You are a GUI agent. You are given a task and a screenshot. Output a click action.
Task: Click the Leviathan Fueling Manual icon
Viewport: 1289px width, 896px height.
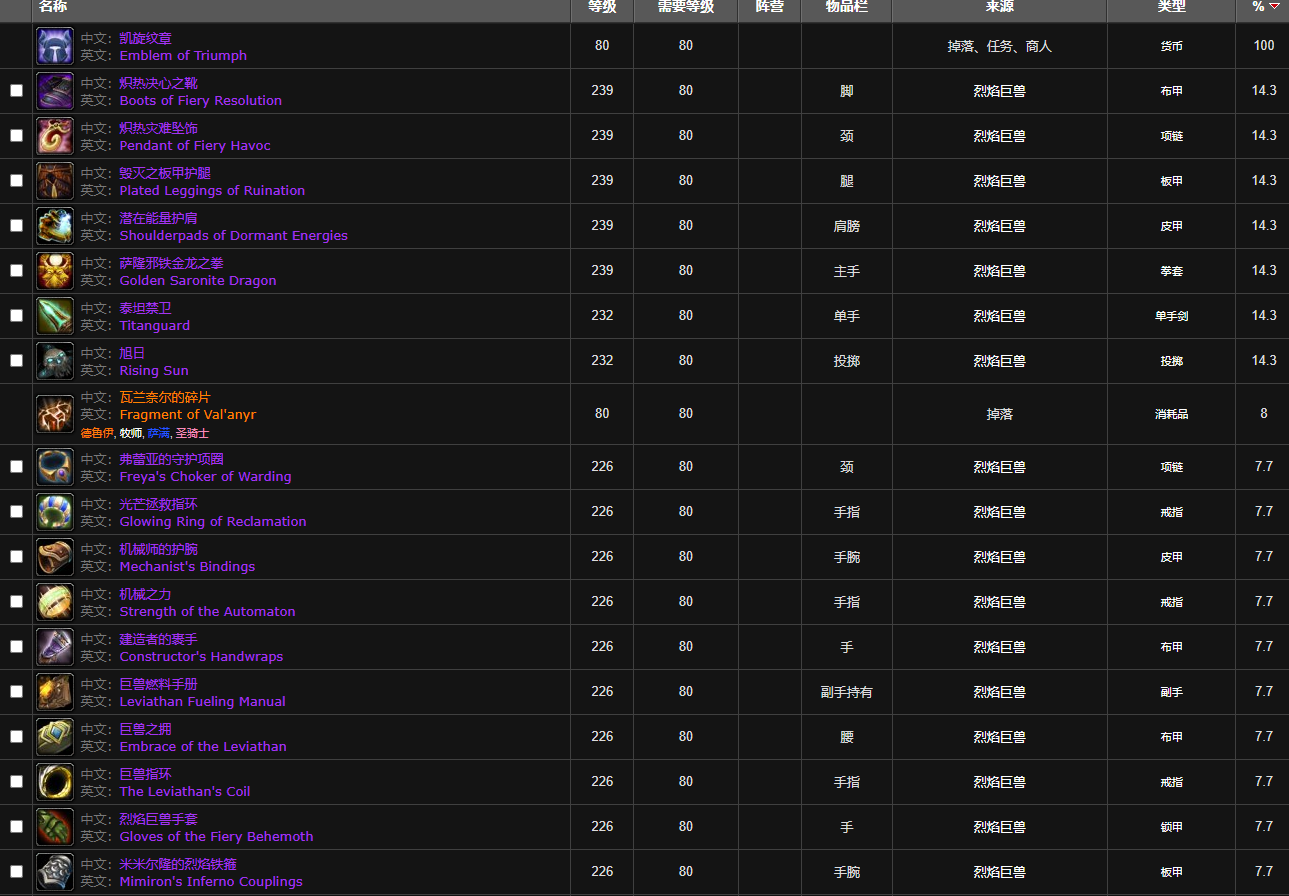click(x=55, y=692)
